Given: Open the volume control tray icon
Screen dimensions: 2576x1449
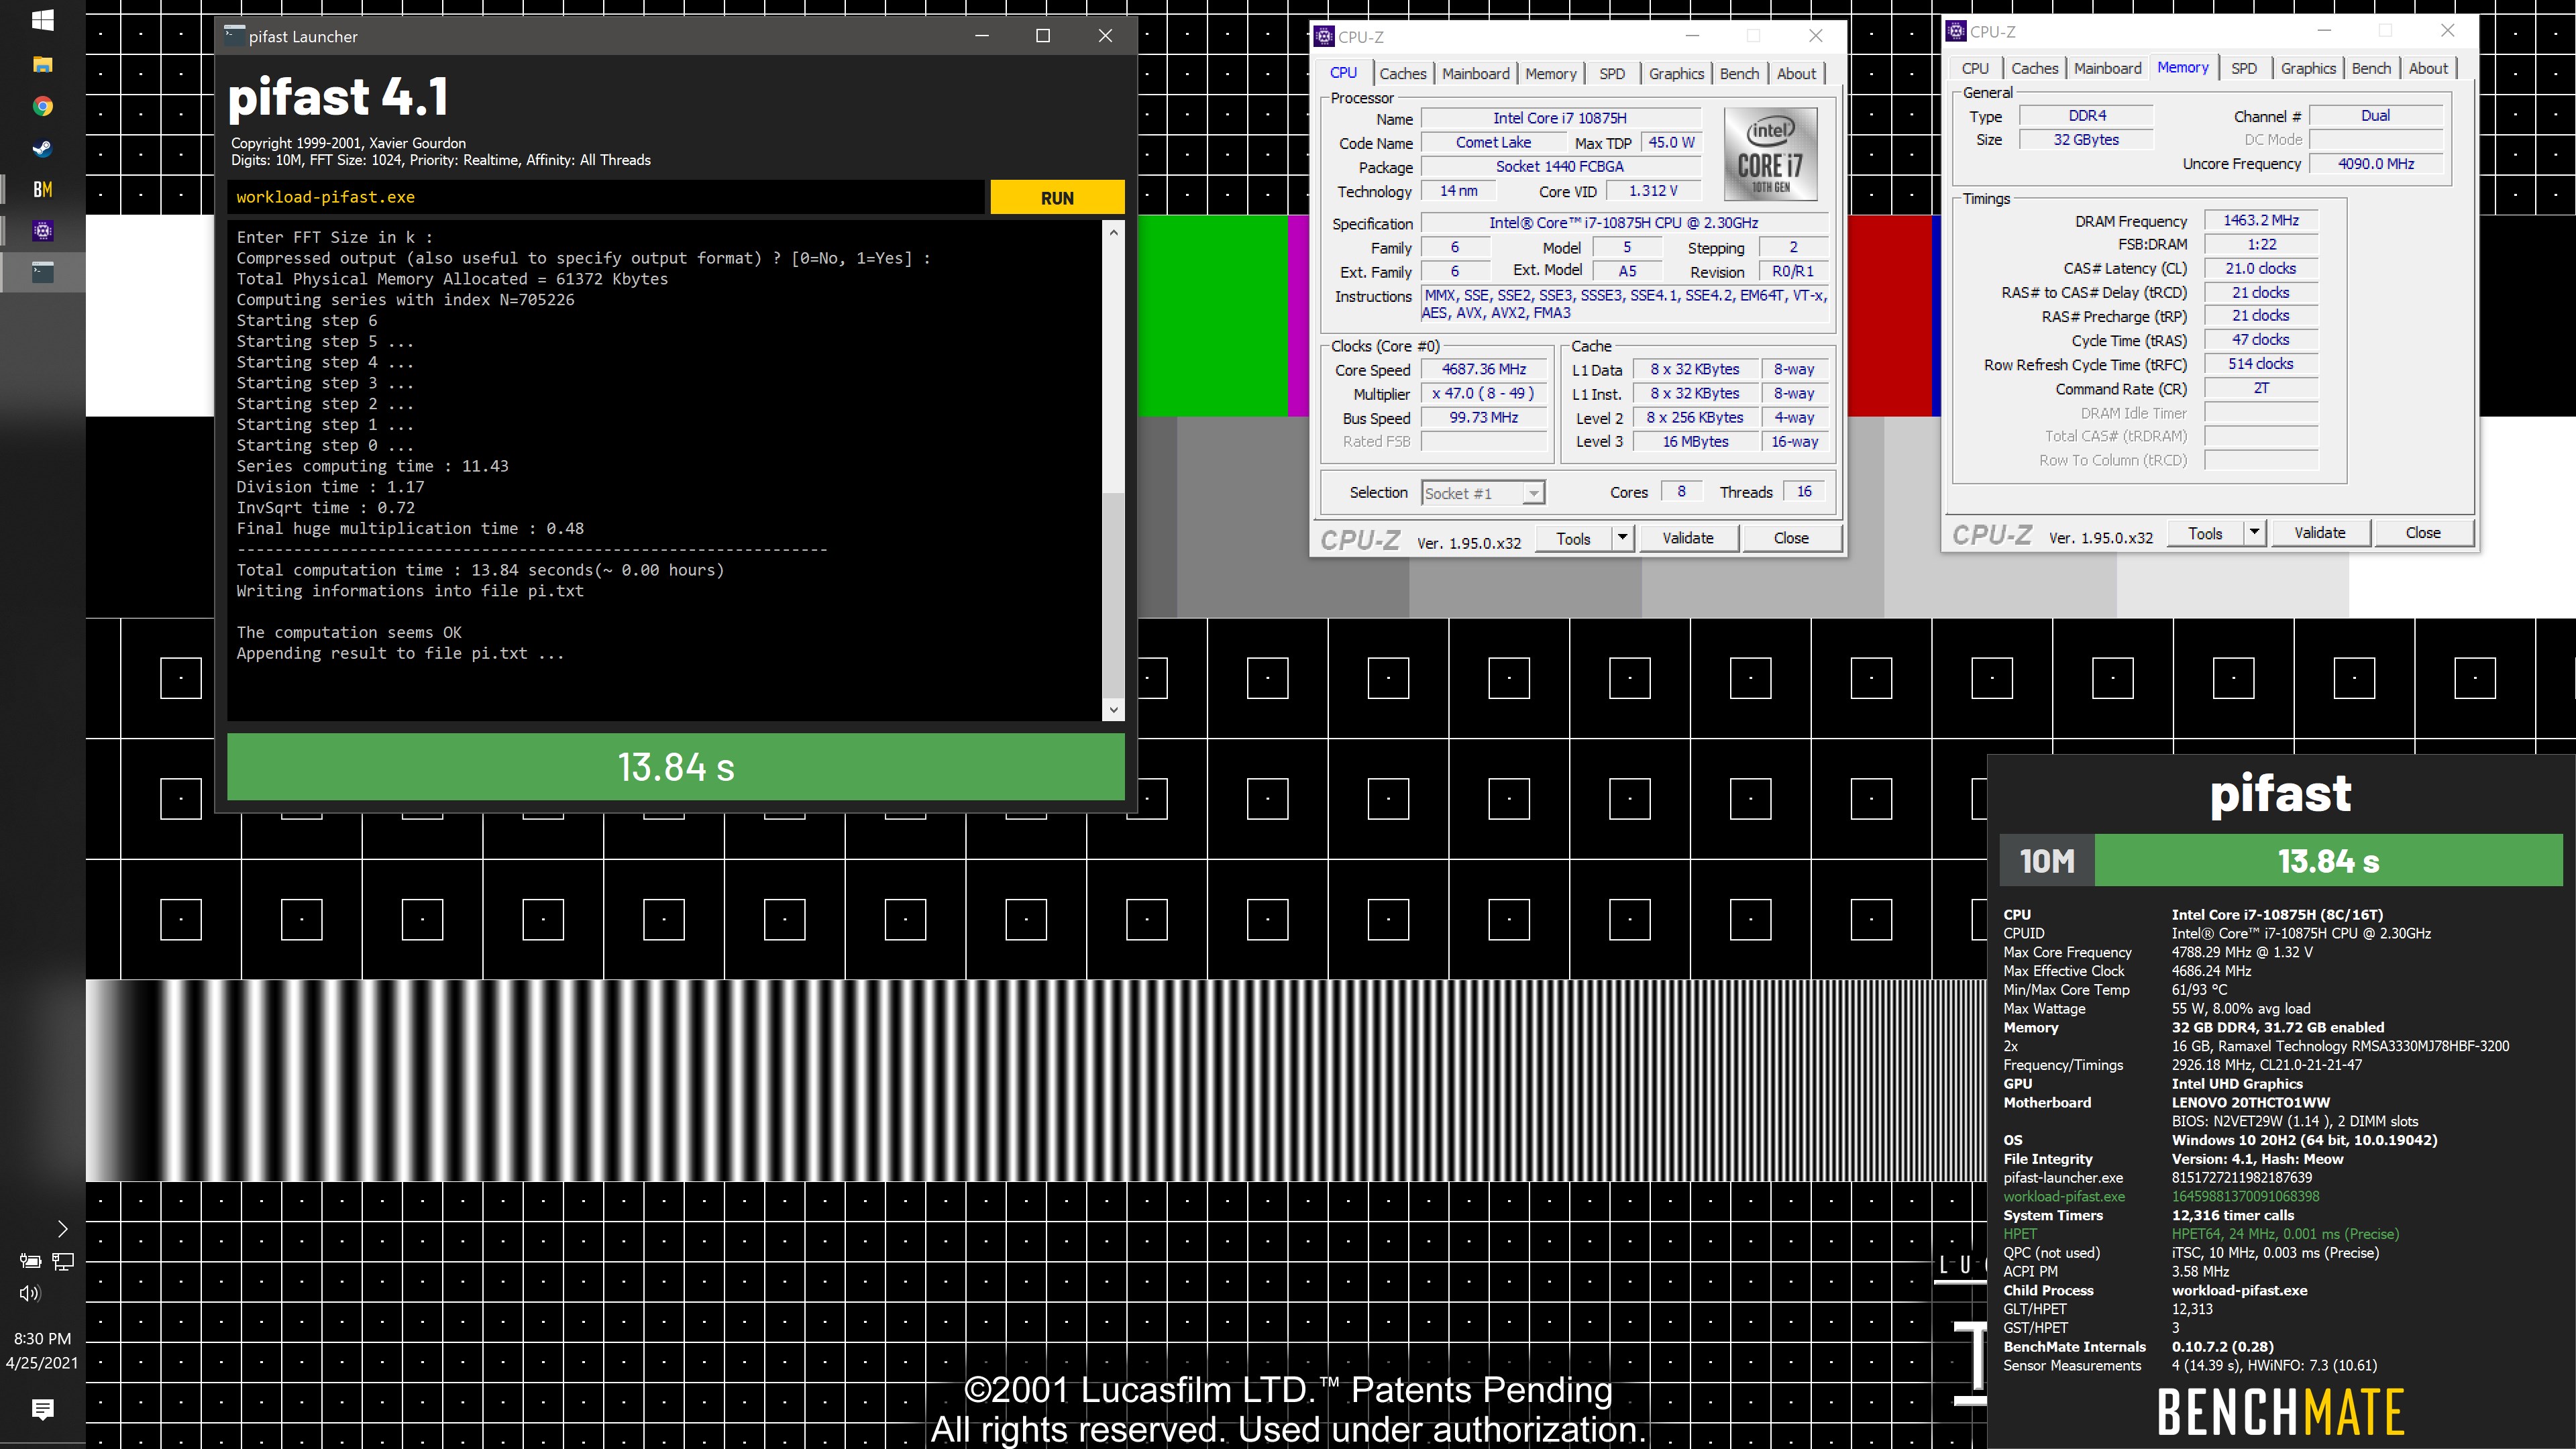Looking at the screenshot, I should [x=30, y=1293].
